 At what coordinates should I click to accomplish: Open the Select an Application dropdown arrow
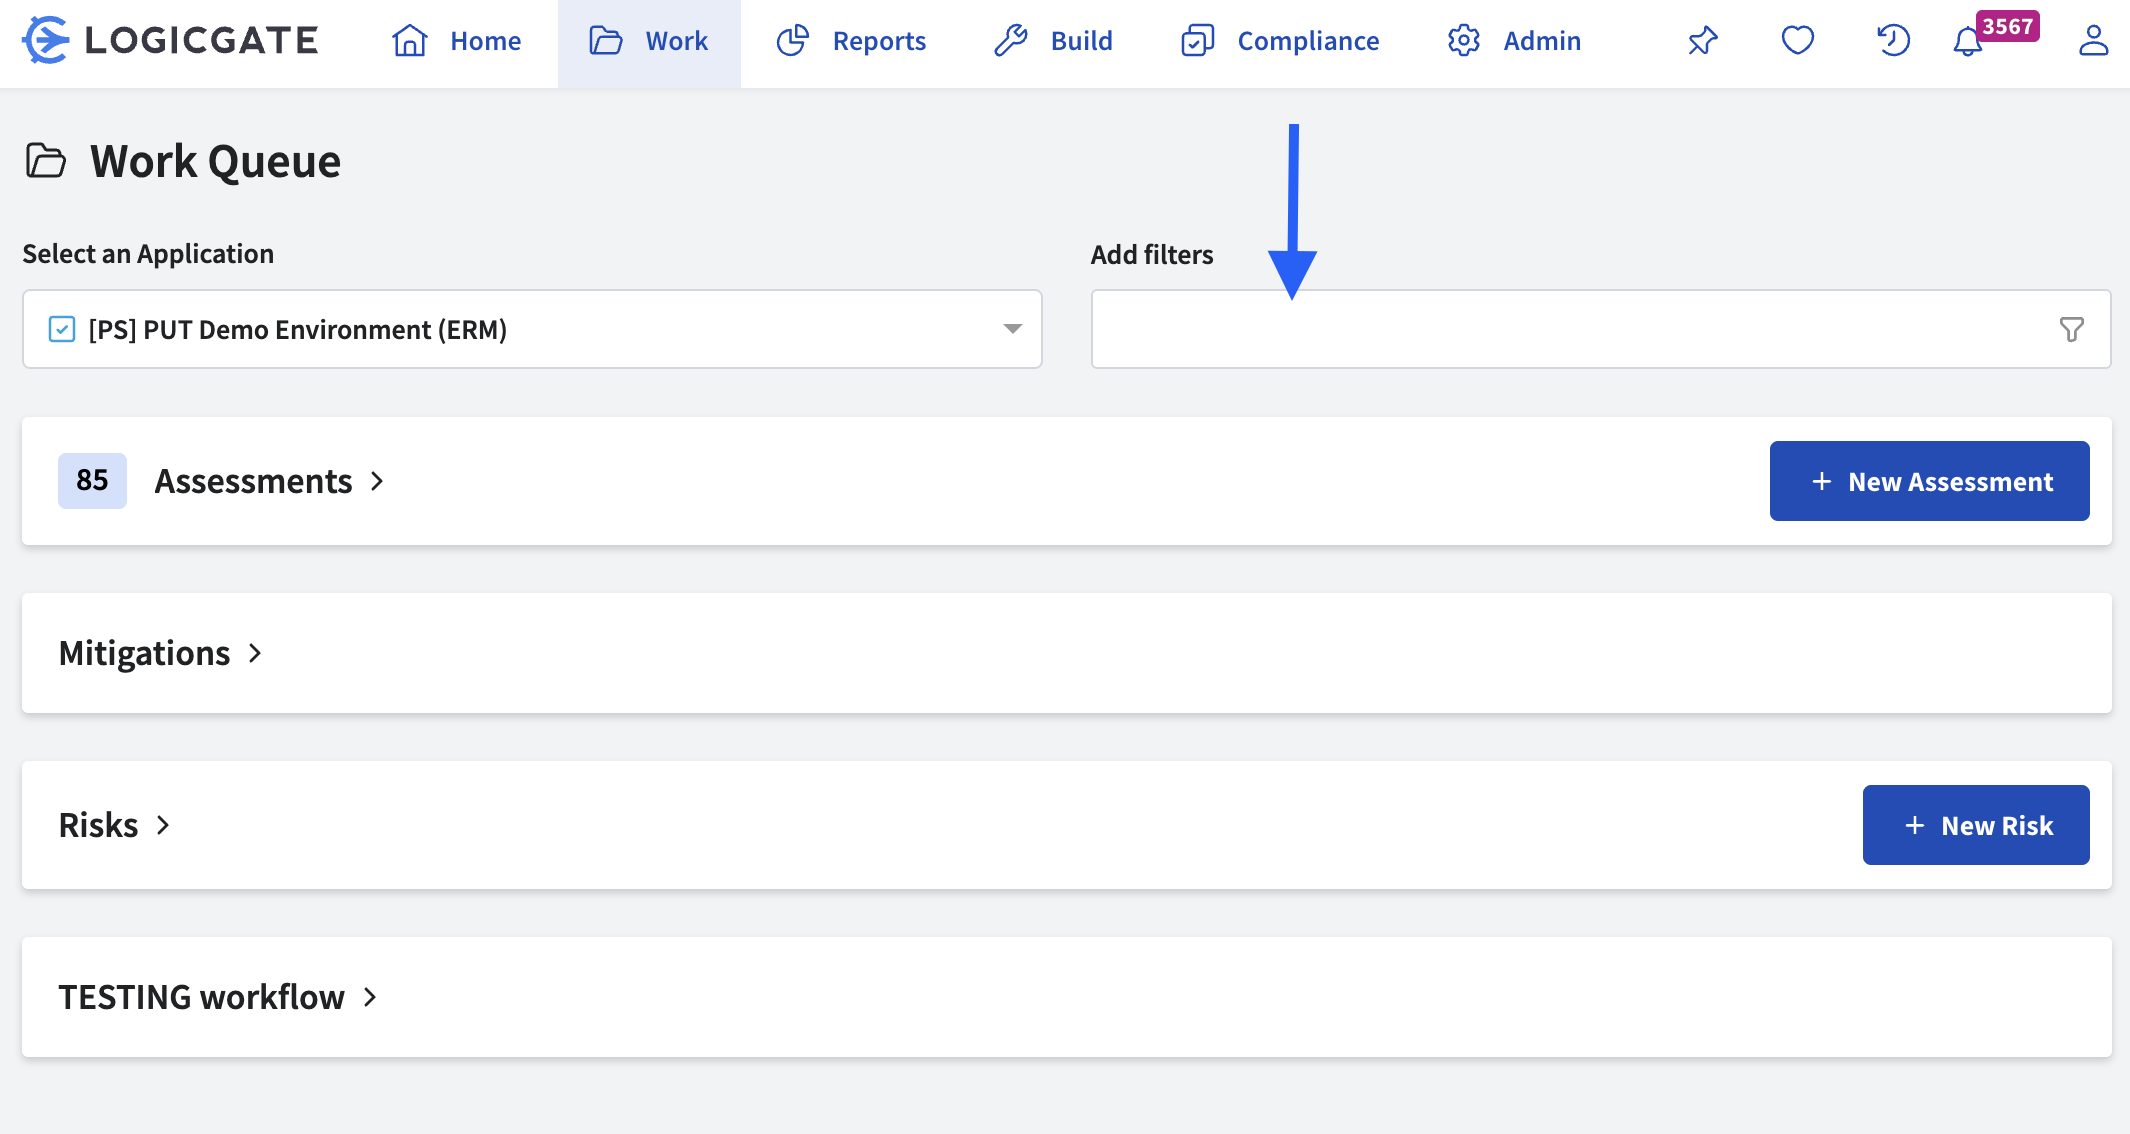pyautogui.click(x=1012, y=329)
